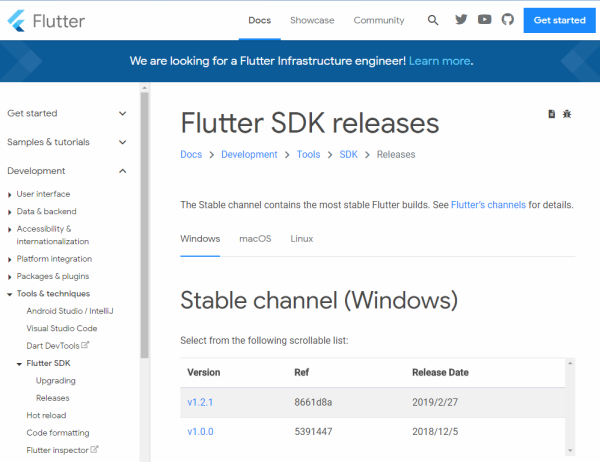Open Upgrading under Flutter SDK

tap(55, 381)
